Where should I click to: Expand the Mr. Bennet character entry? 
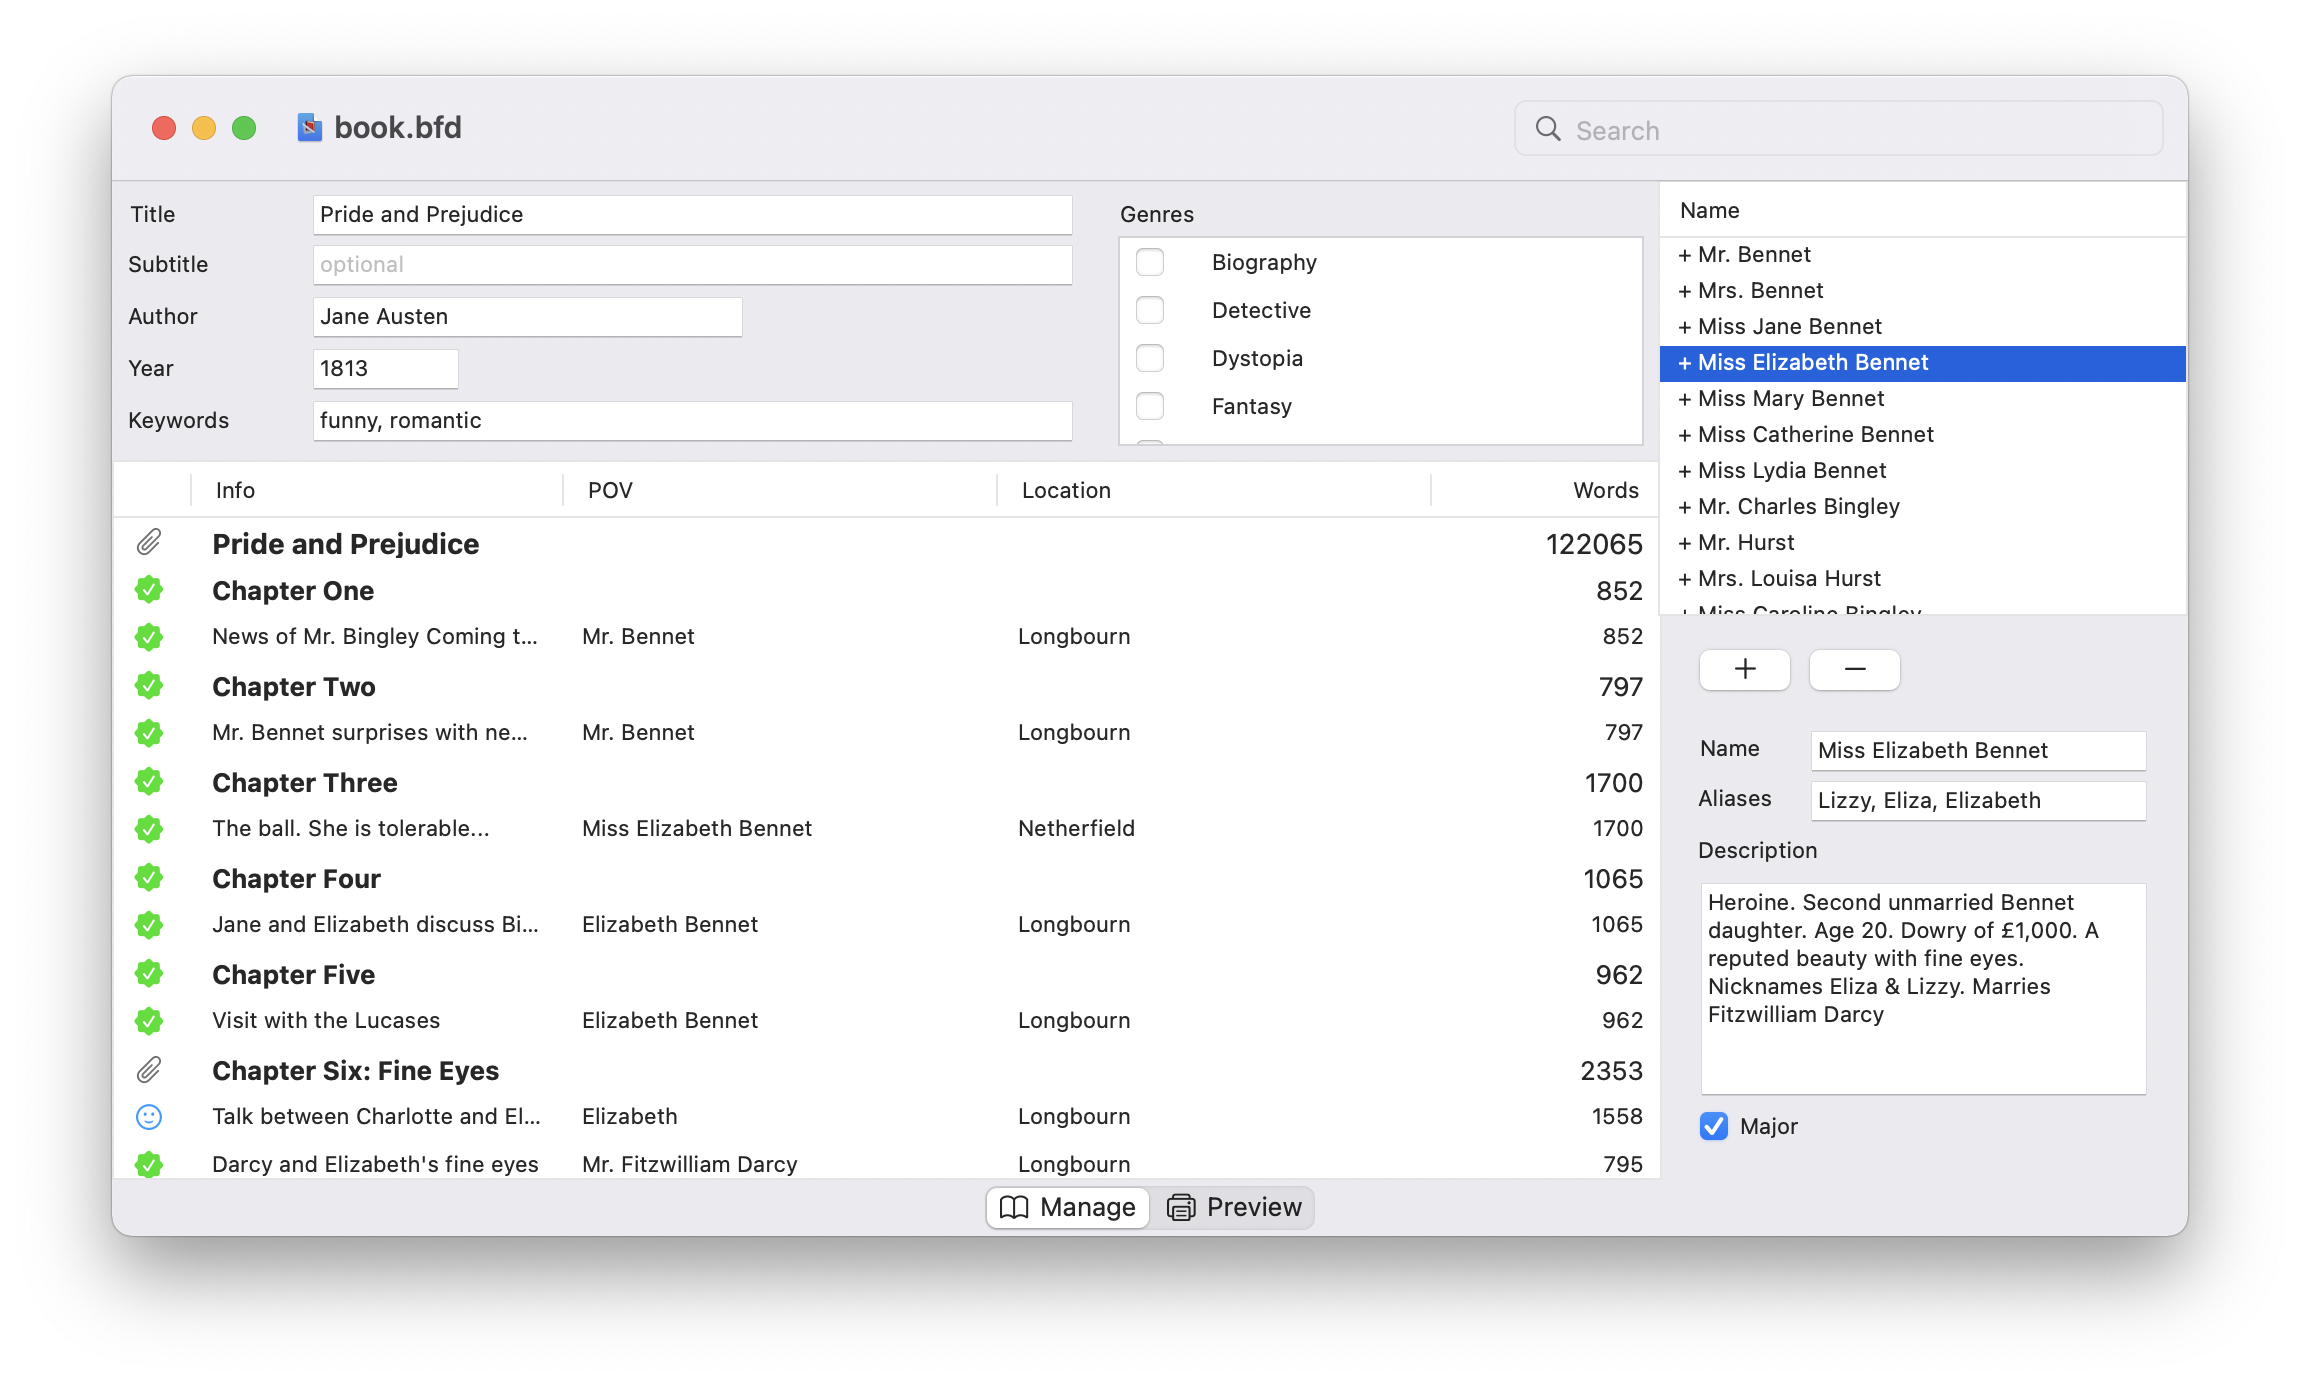tap(1685, 255)
